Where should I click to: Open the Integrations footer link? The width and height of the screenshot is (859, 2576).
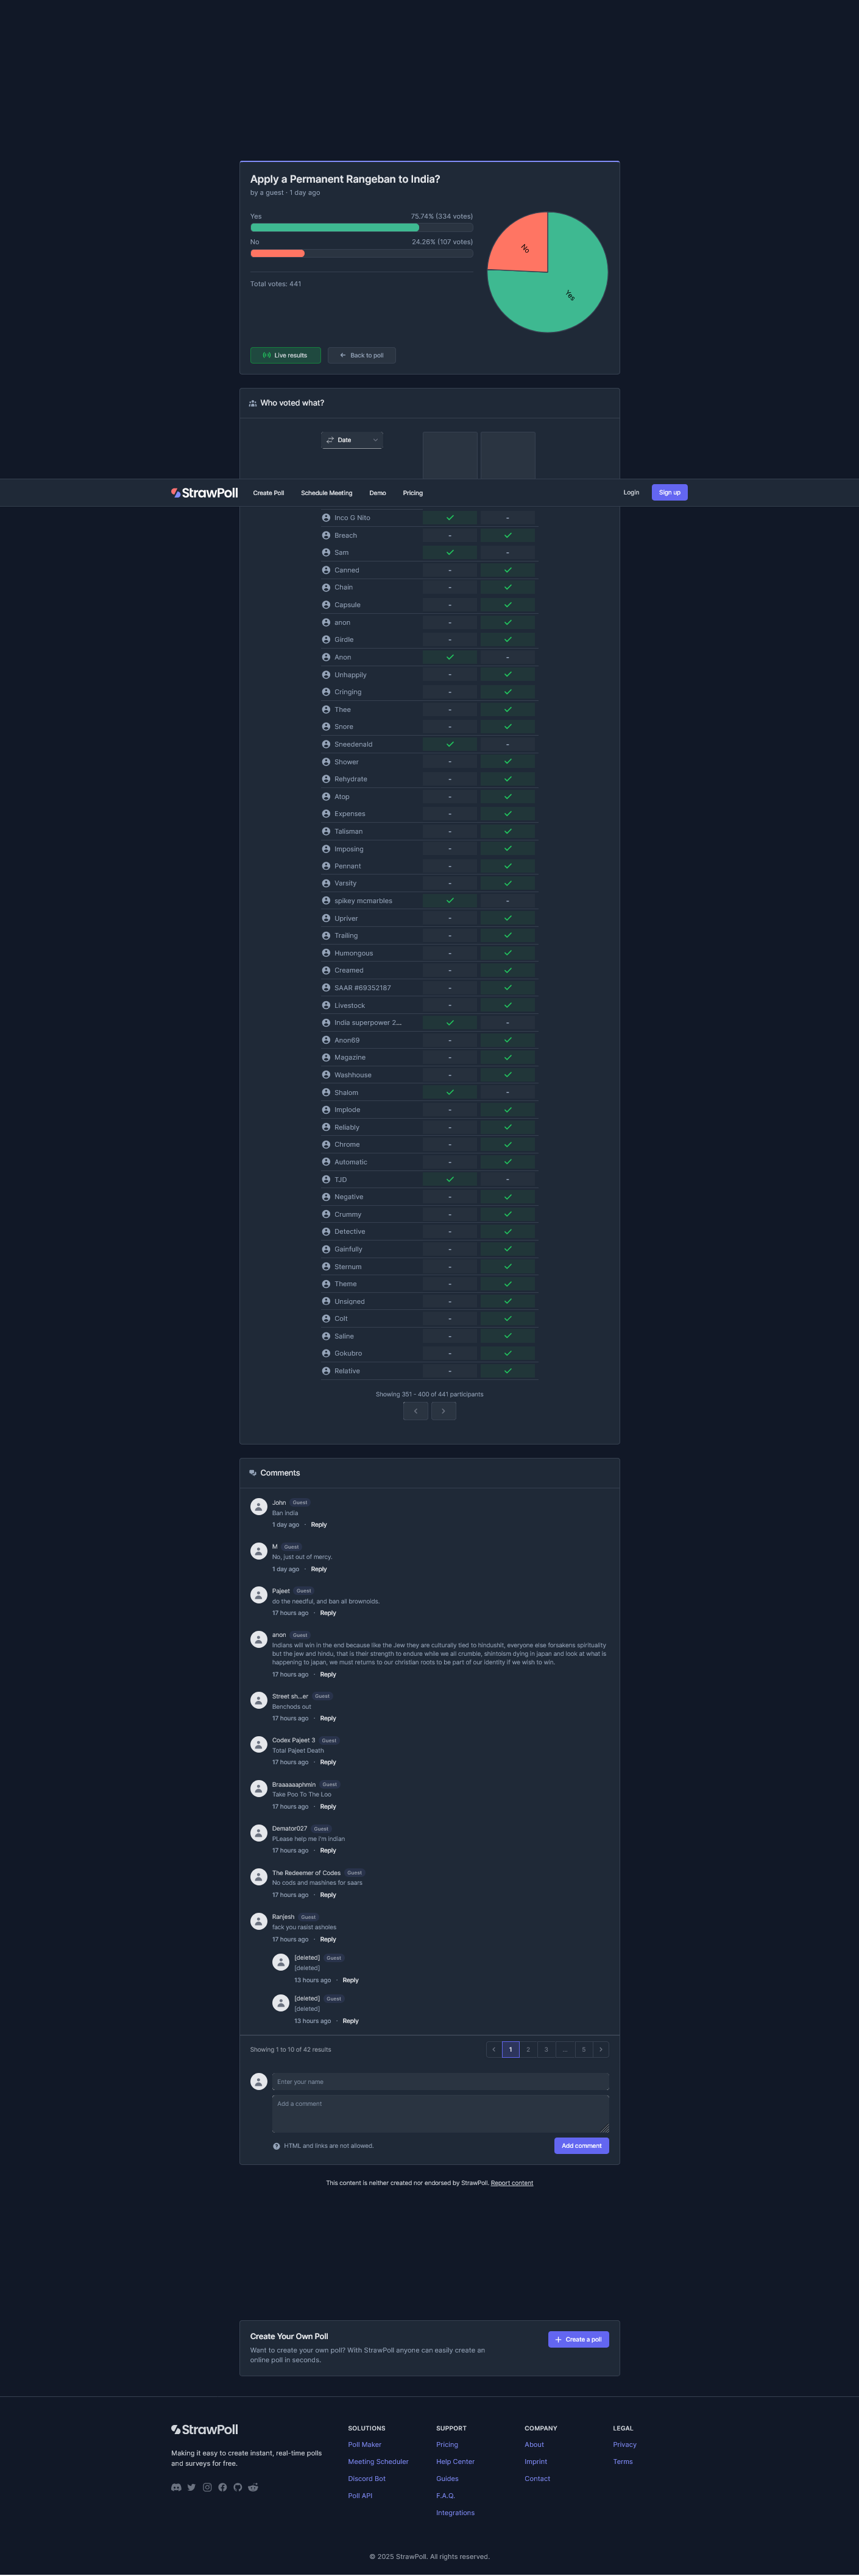[455, 2512]
